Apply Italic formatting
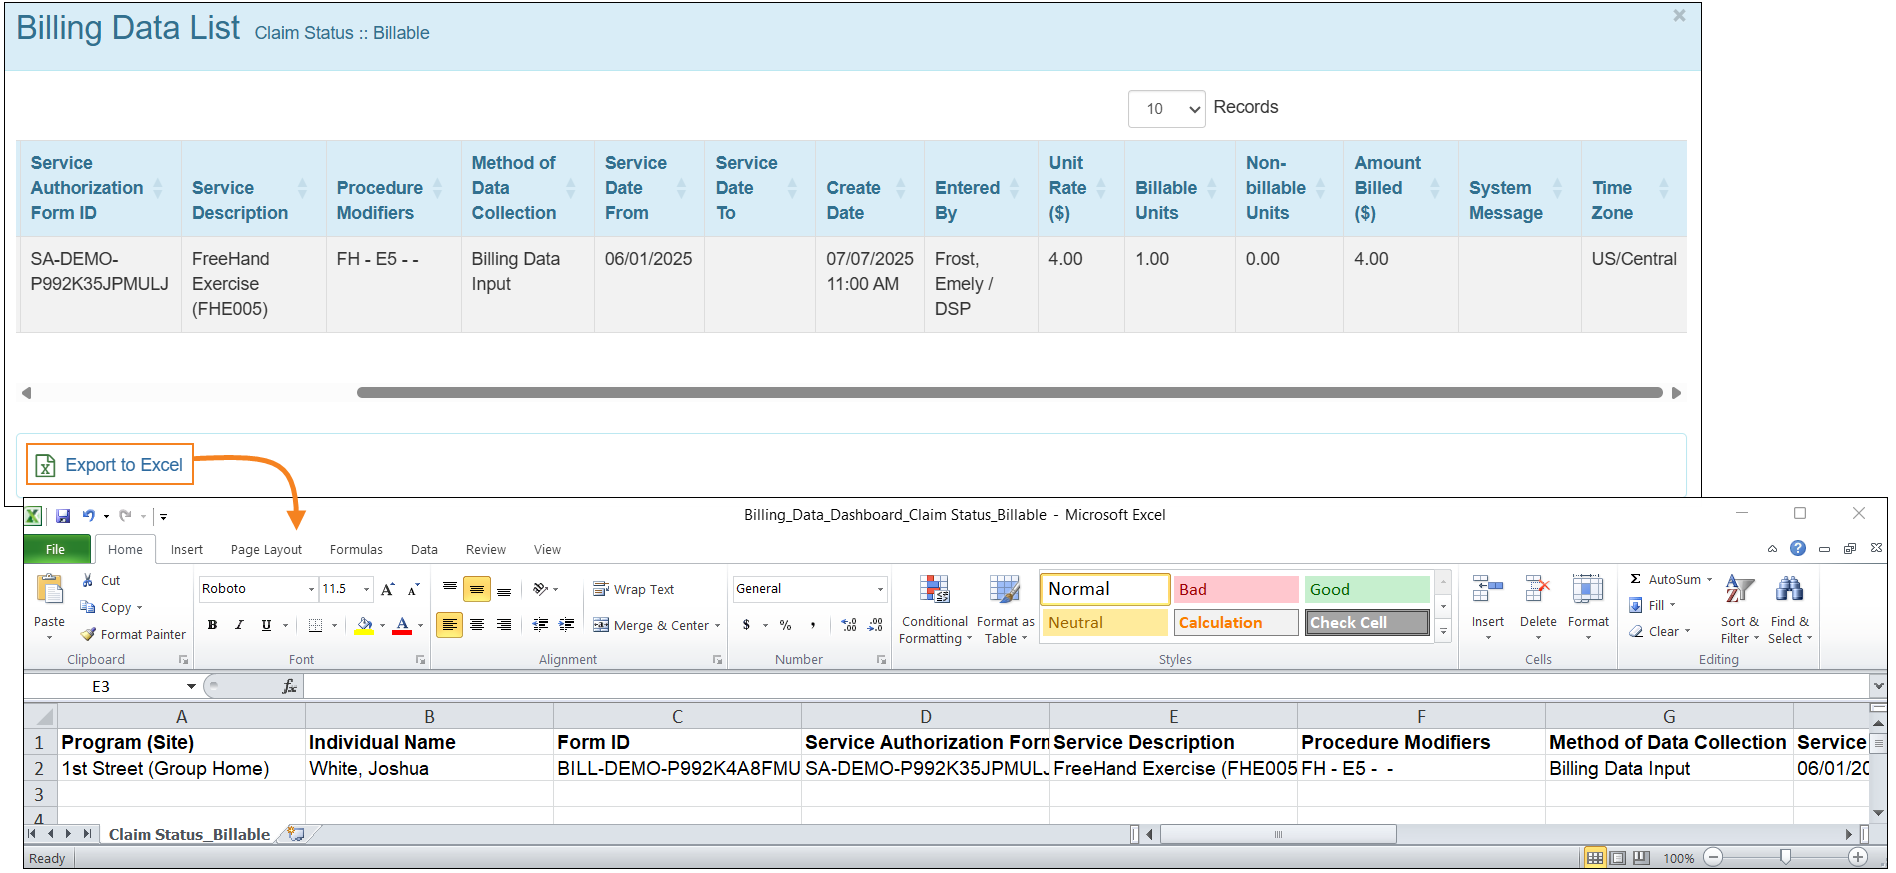This screenshot has height=873, width=1896. click(x=239, y=625)
